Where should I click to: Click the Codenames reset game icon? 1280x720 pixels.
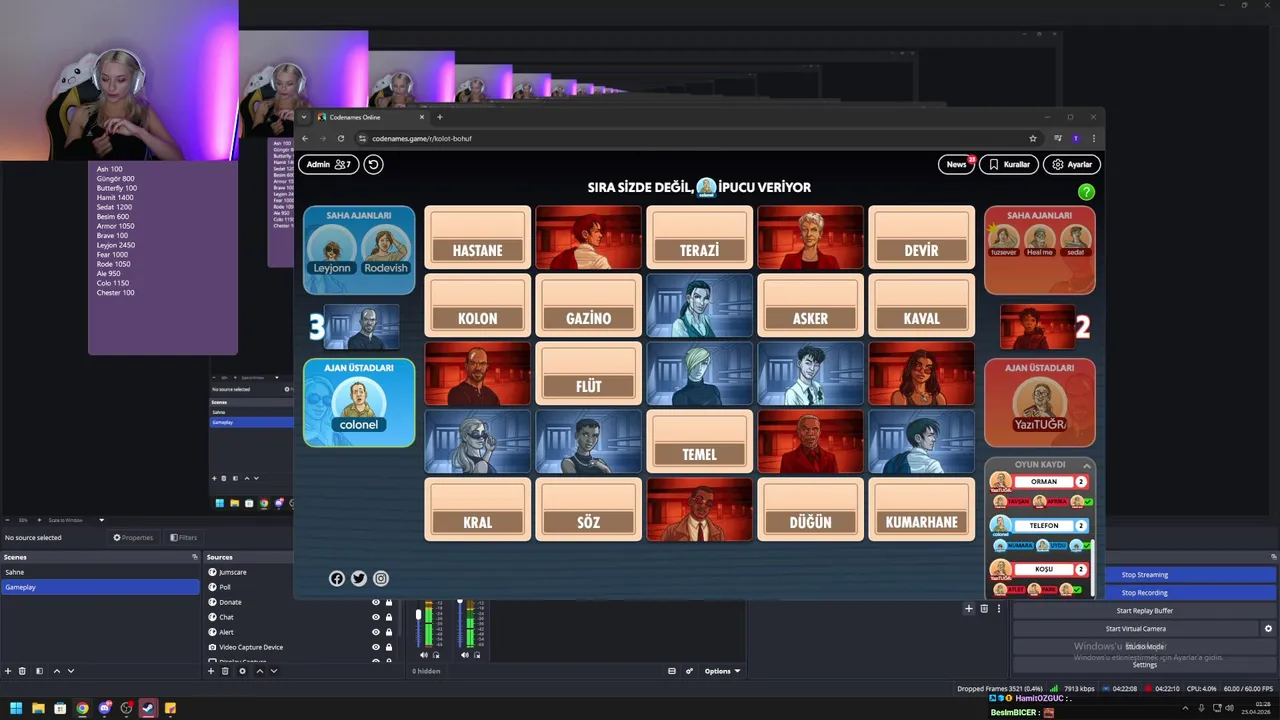point(373,164)
